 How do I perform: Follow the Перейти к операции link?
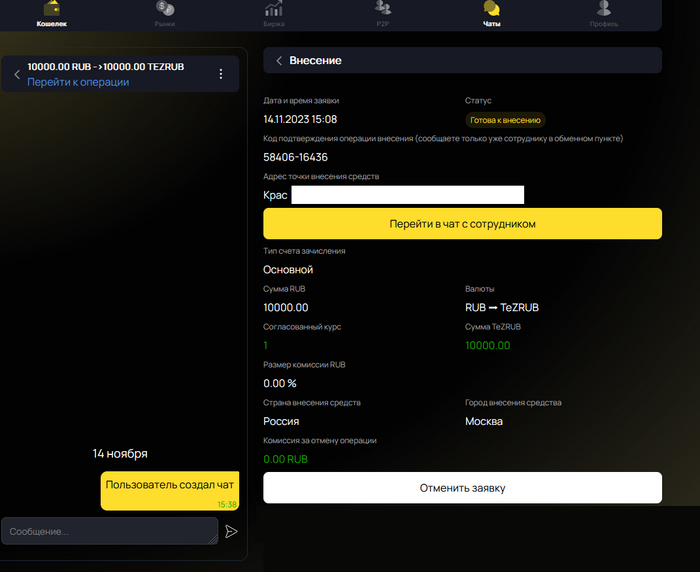coord(78,82)
